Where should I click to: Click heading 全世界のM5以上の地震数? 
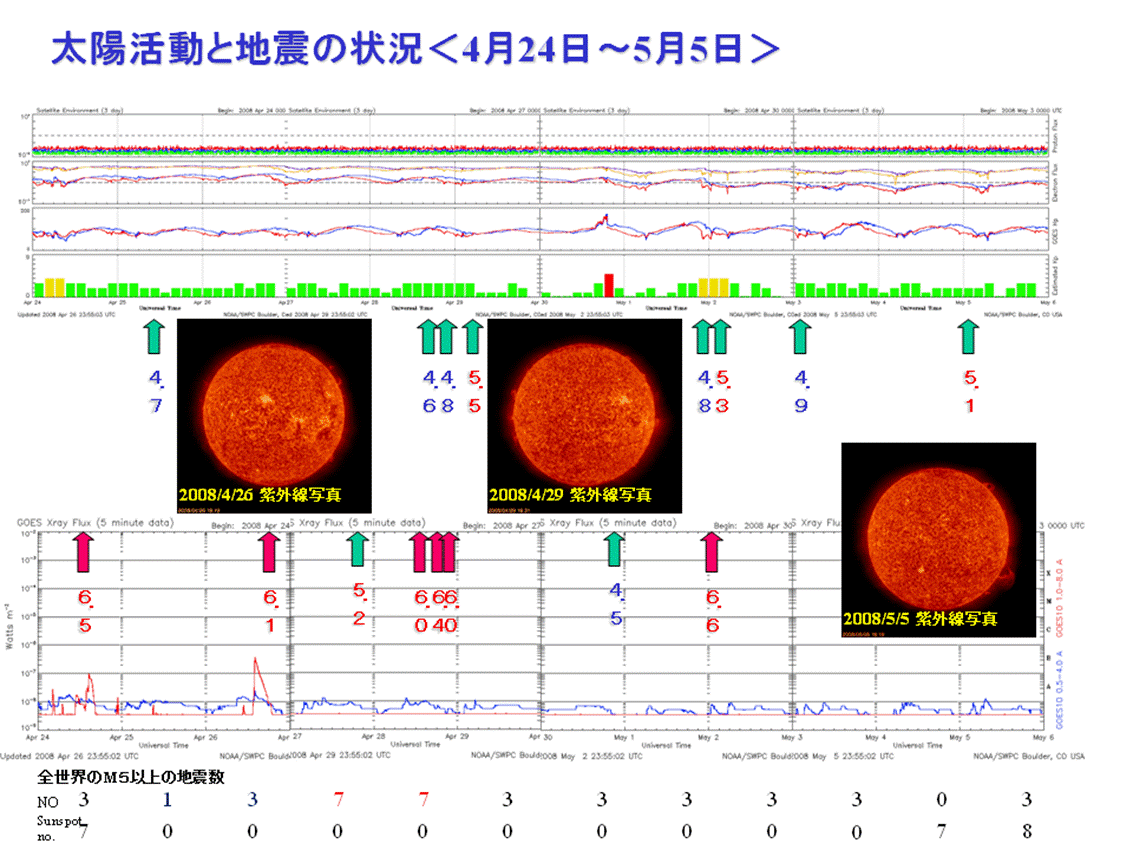click(x=131, y=777)
